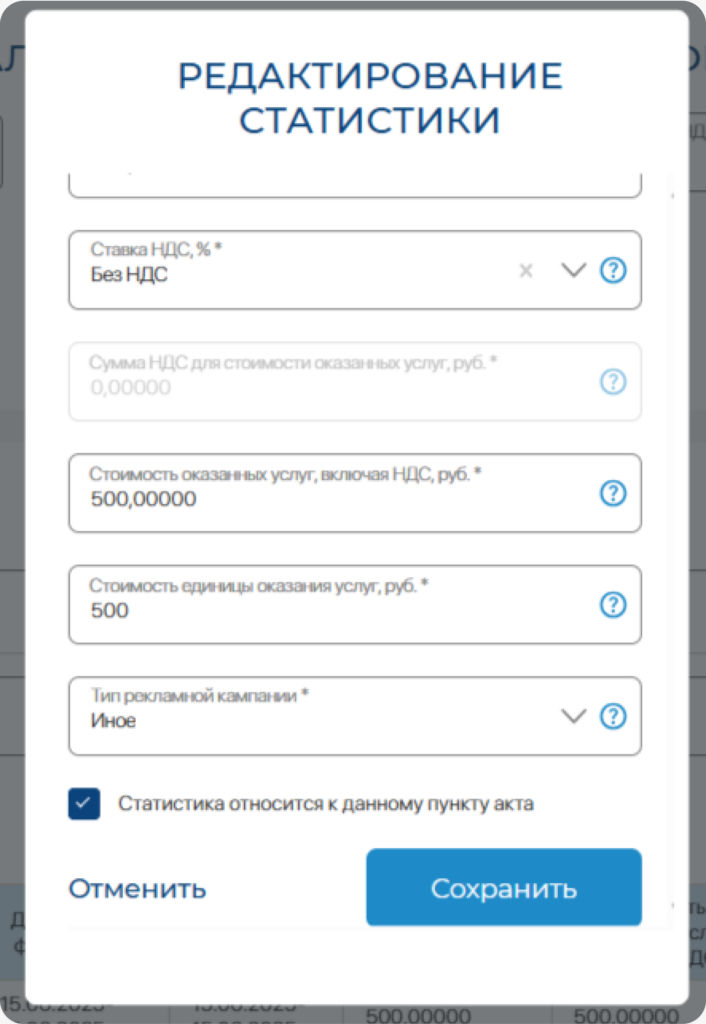Clear the Без НДС selection using X icon

pyautogui.click(x=525, y=270)
